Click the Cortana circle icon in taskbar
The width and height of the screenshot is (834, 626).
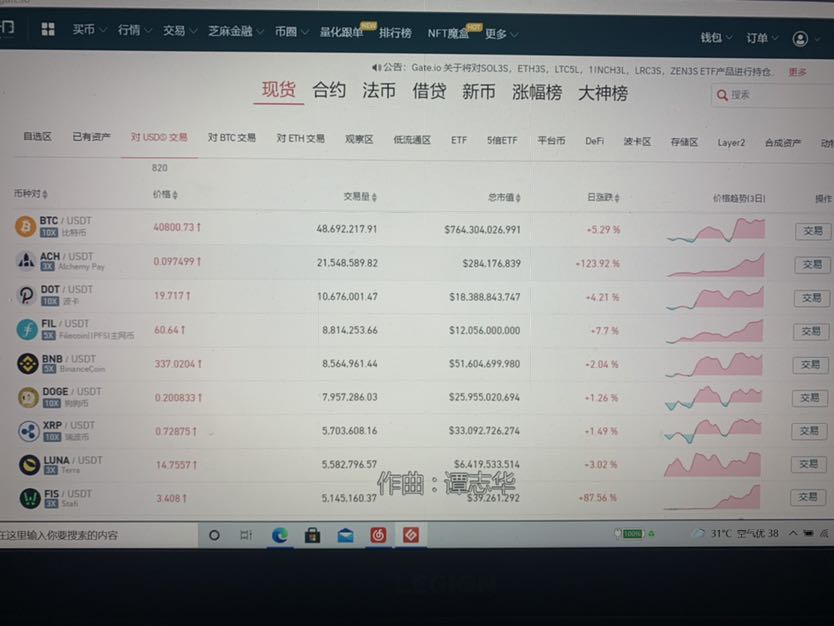214,535
